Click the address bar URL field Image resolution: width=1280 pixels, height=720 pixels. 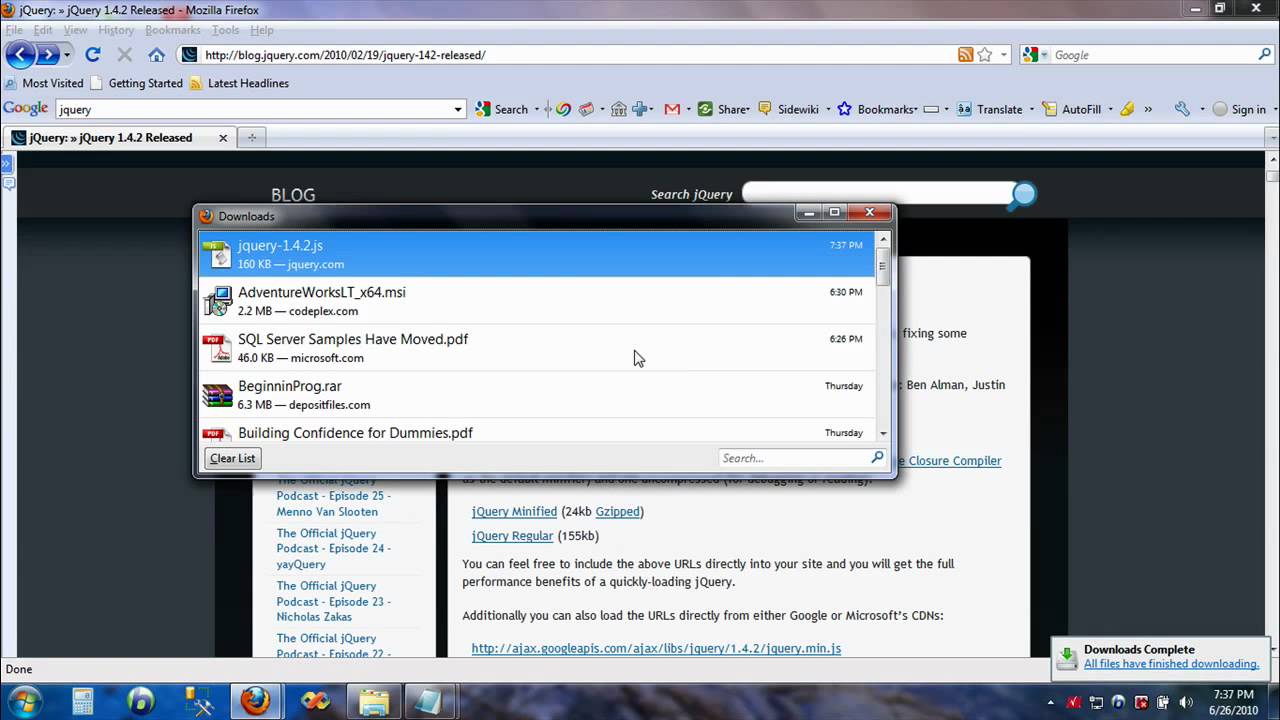[578, 55]
